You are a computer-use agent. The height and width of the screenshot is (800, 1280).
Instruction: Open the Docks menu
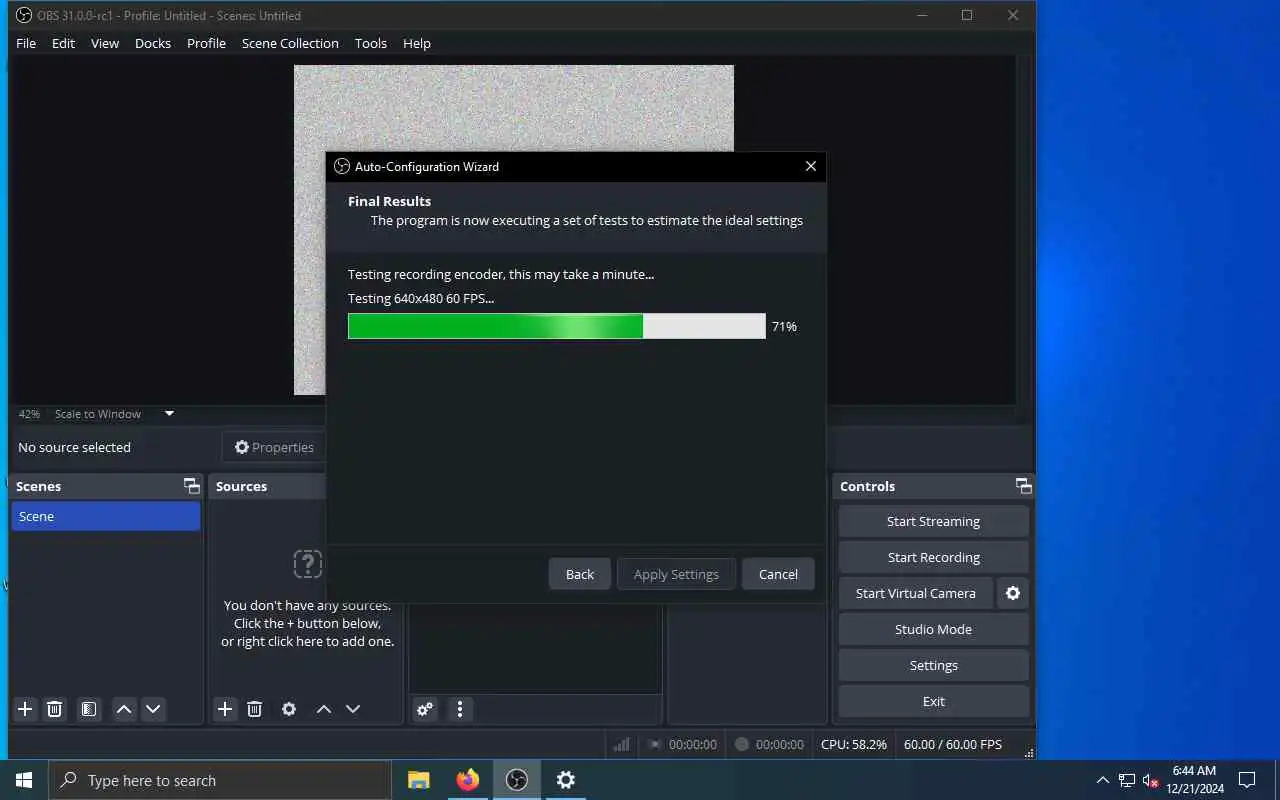[x=153, y=43]
